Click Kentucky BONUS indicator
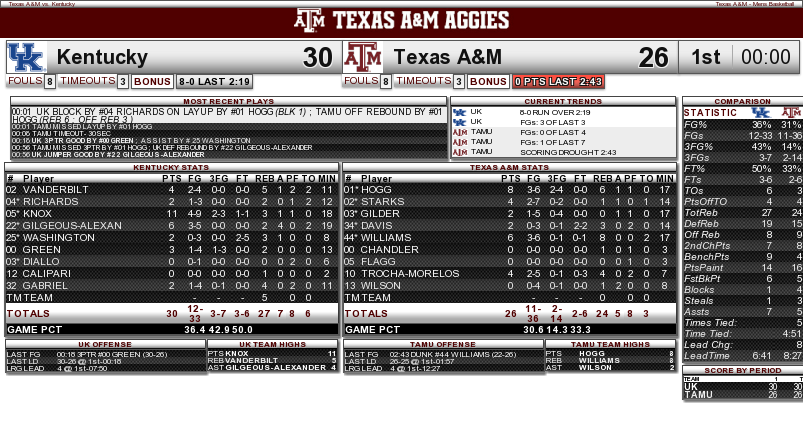The height and width of the screenshot is (422, 803). (x=152, y=81)
